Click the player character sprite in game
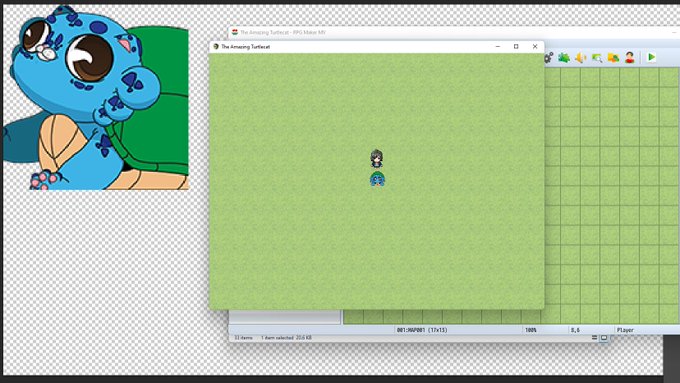This screenshot has width=680, height=383. click(x=376, y=159)
